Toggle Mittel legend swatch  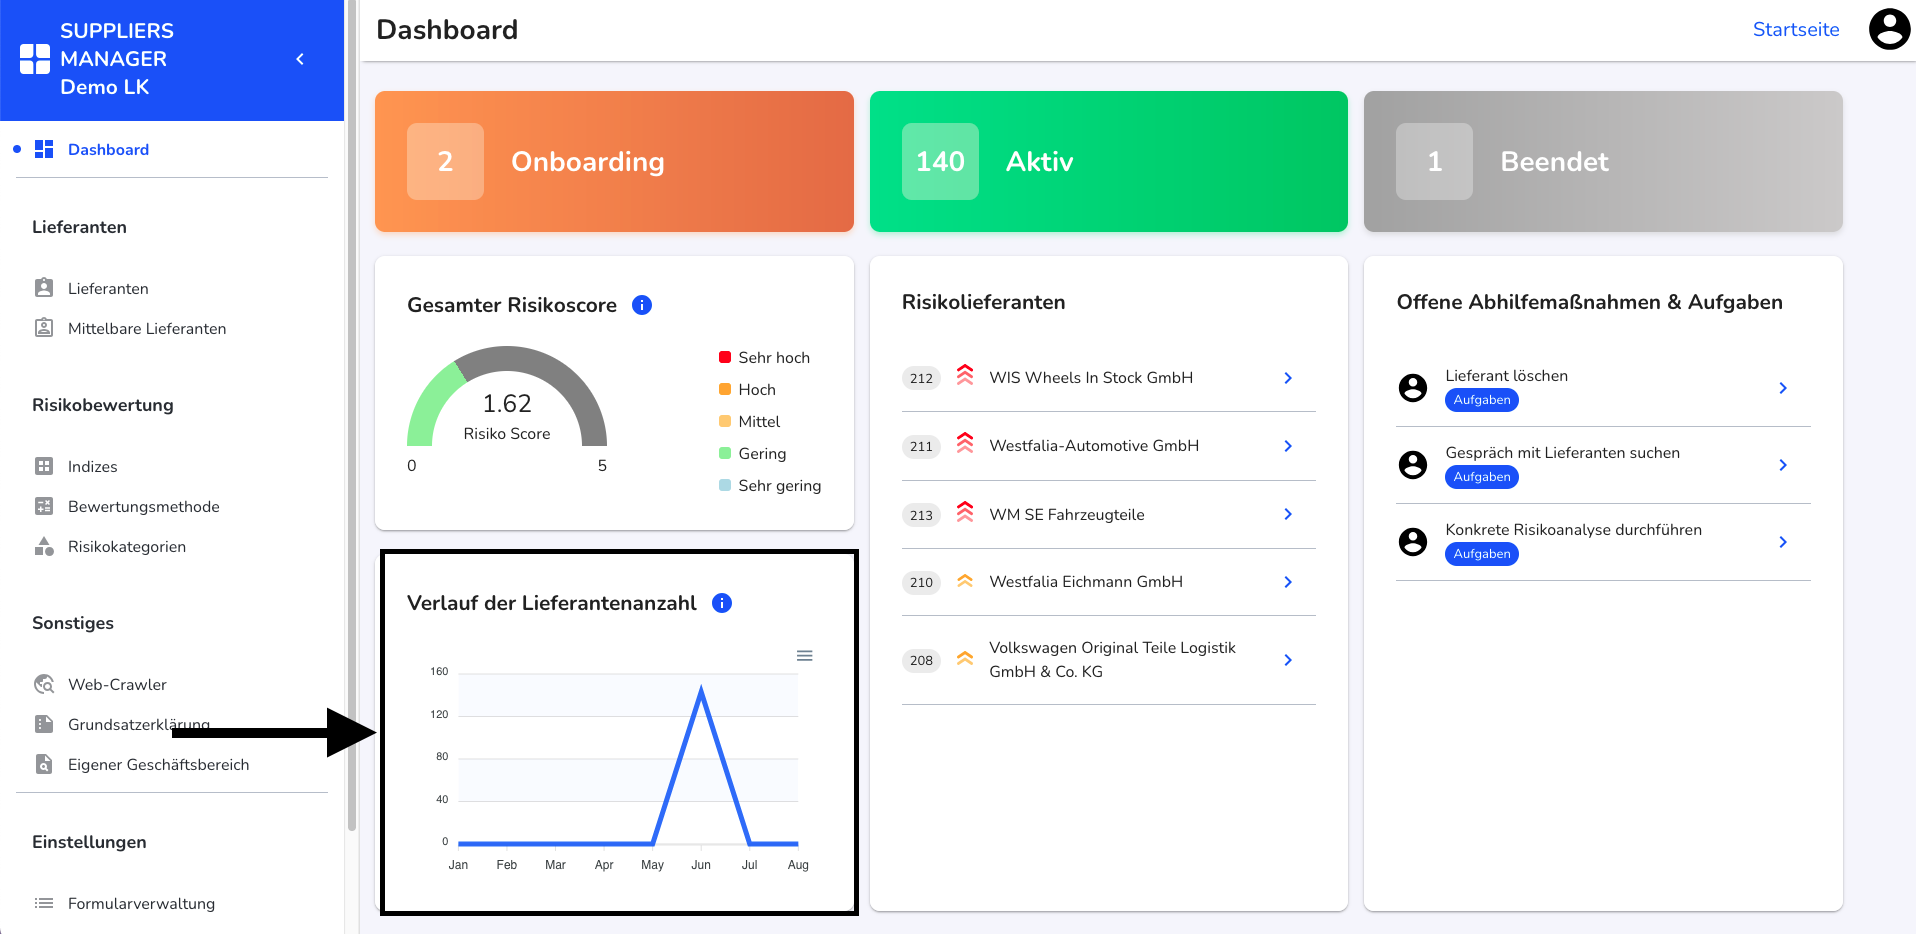pyautogui.click(x=725, y=421)
